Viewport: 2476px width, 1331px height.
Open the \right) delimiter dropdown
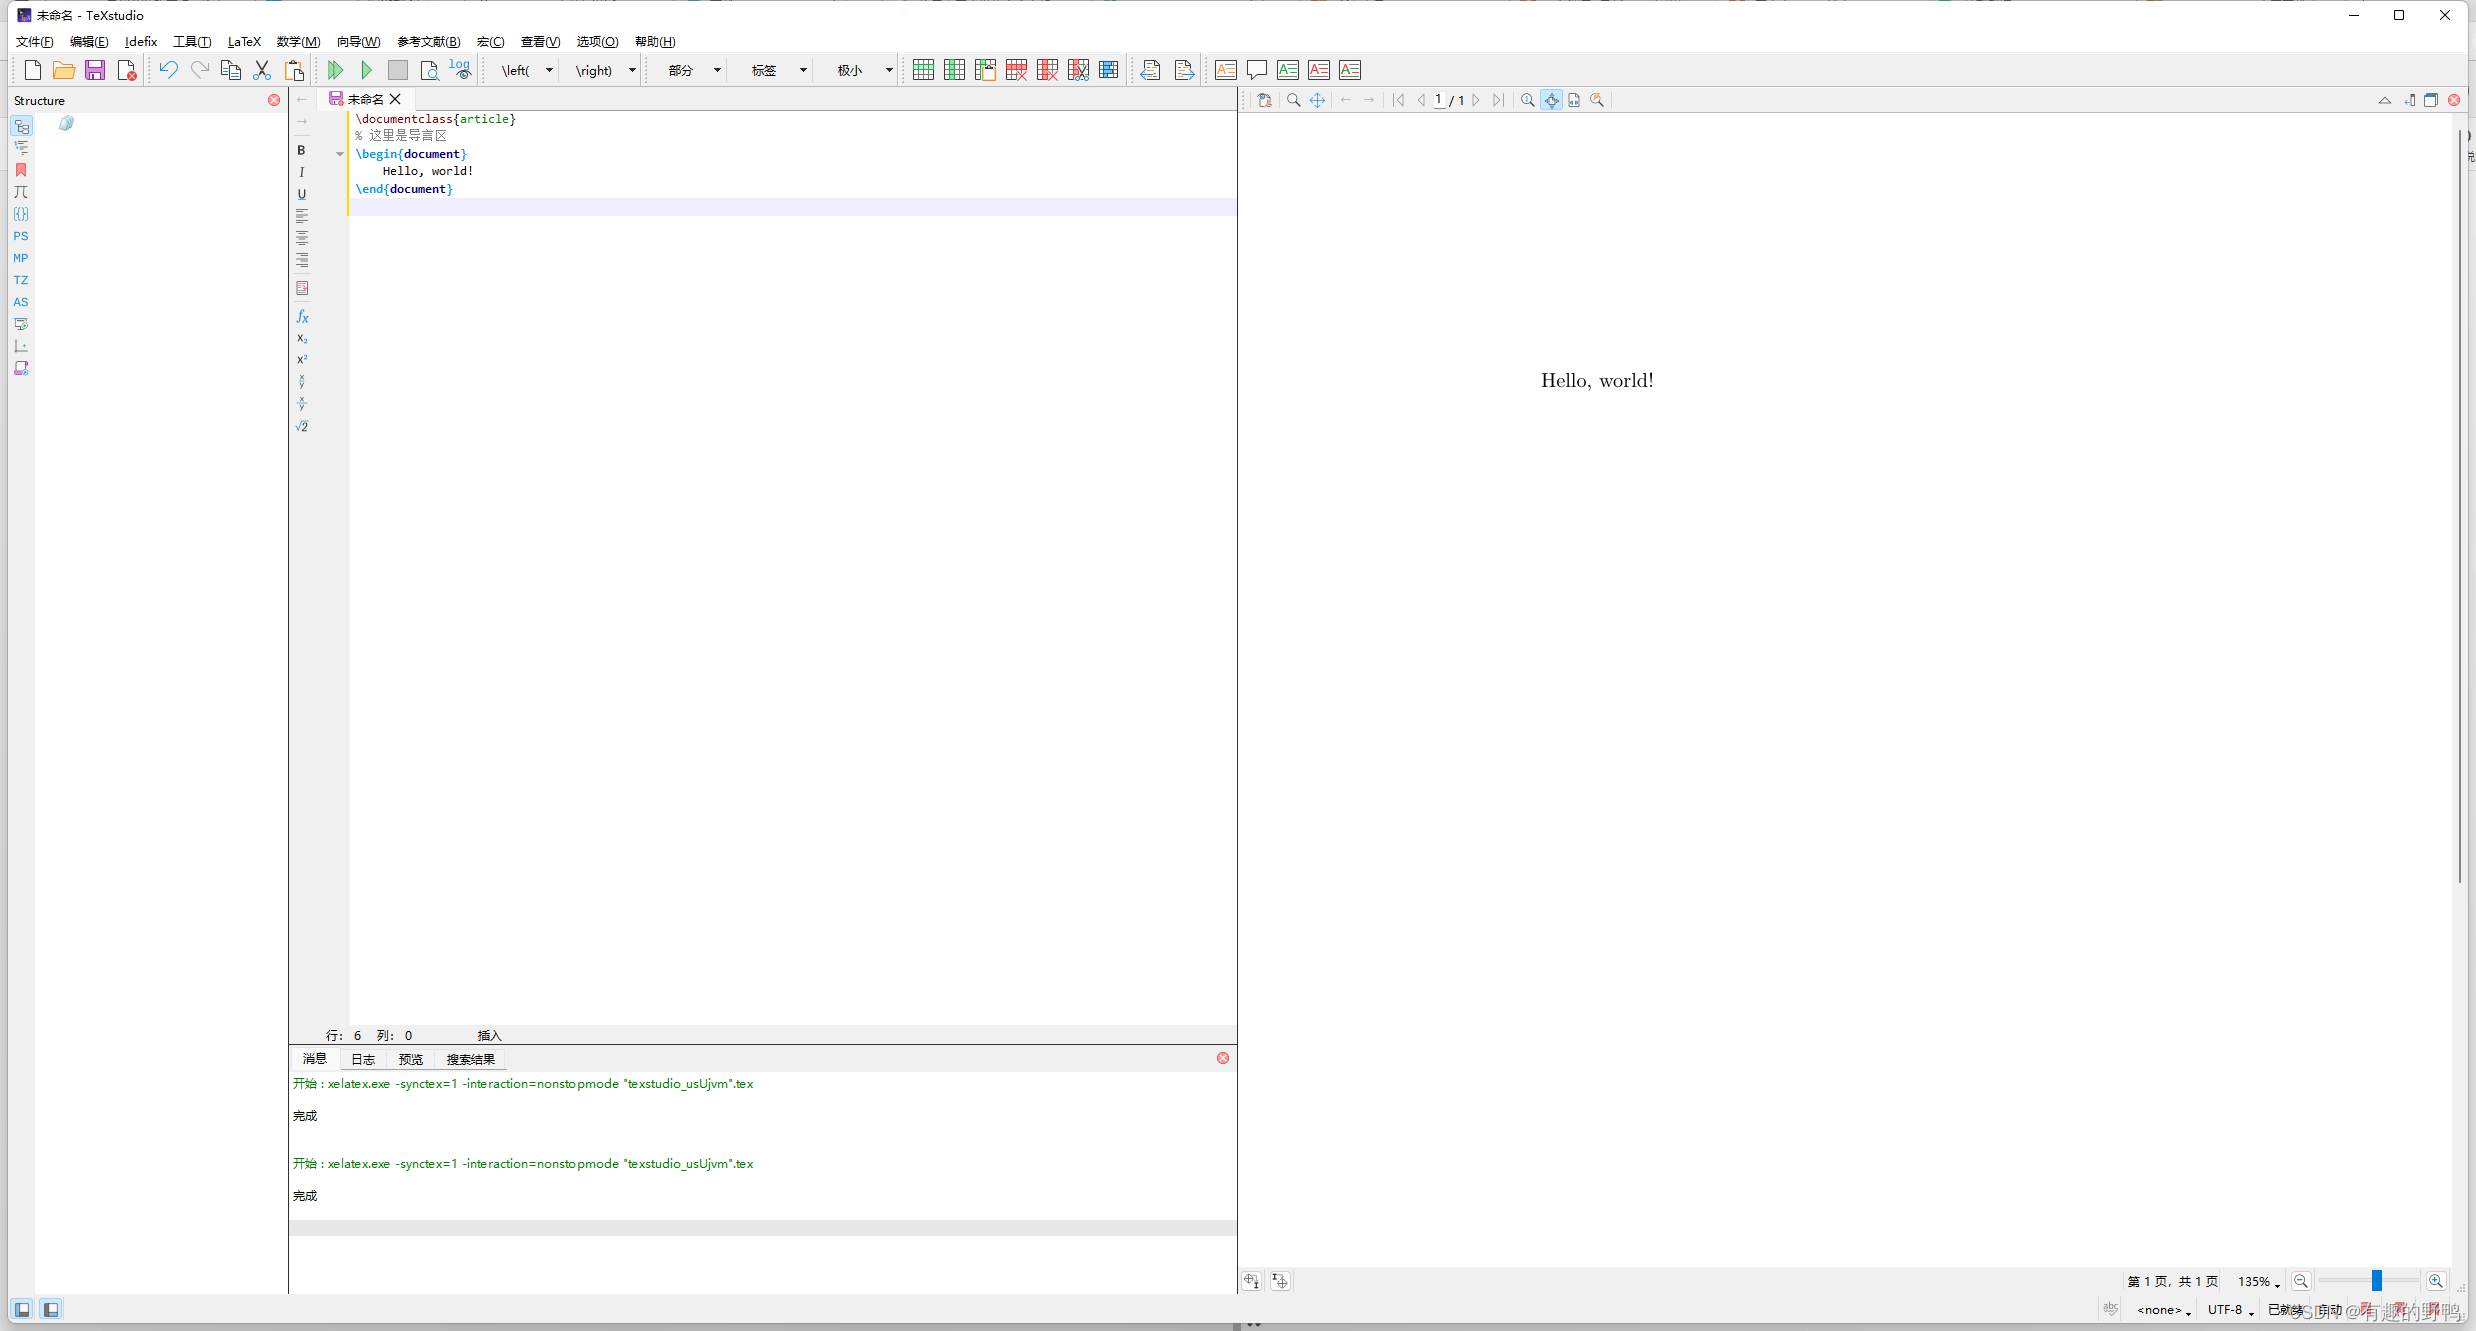point(632,70)
